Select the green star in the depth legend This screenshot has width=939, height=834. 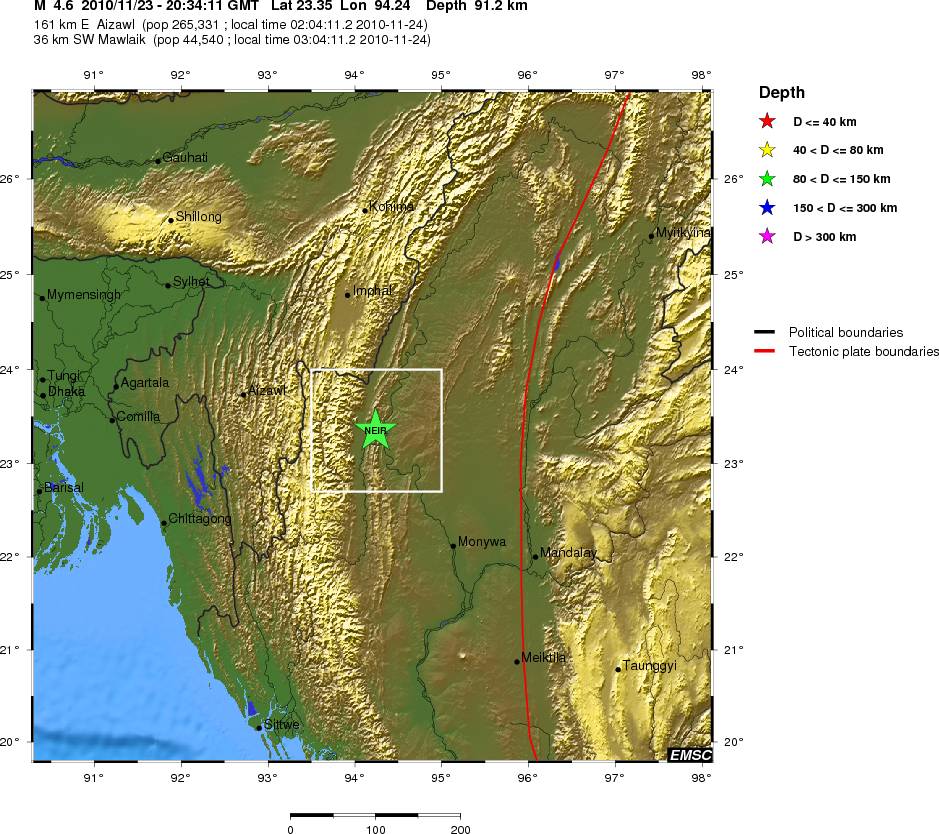(x=767, y=178)
